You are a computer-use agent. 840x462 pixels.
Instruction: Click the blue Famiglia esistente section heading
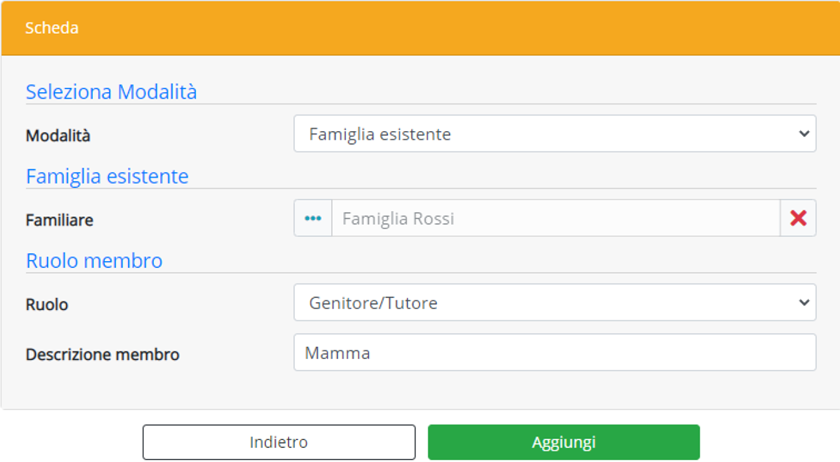click(x=107, y=177)
